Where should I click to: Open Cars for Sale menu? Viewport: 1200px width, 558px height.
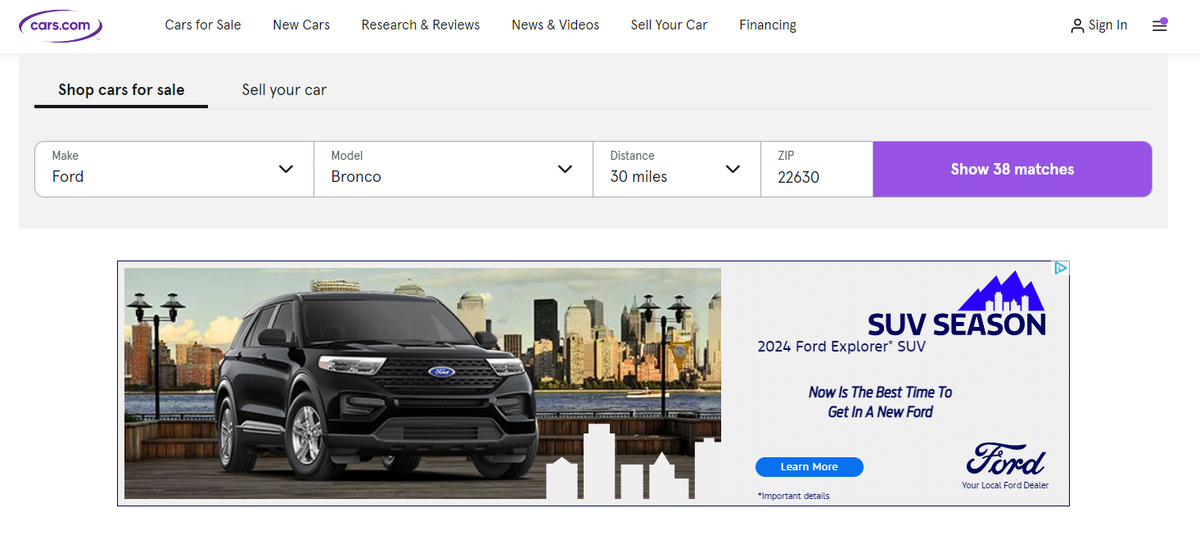203,25
